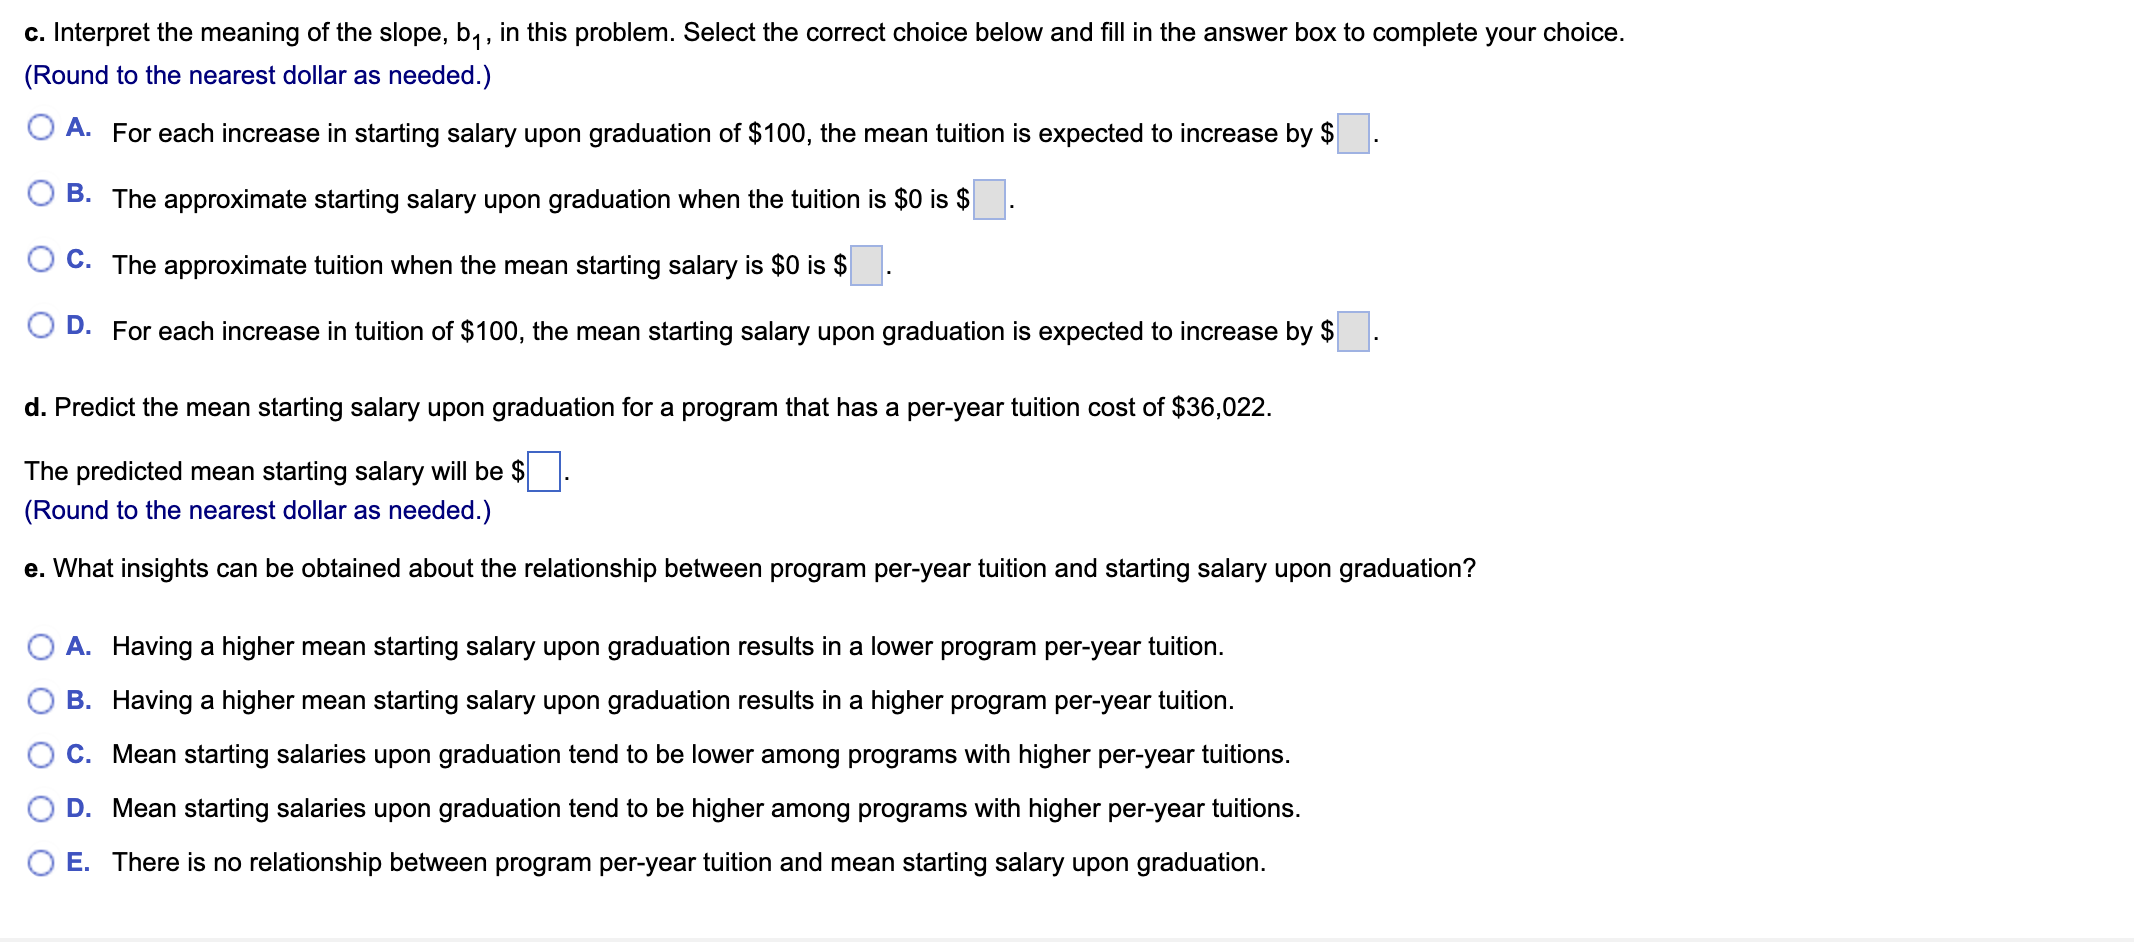This screenshot has width=2134, height=942.
Task: Select choice D about each $100 tuition increase
Action: (40, 323)
